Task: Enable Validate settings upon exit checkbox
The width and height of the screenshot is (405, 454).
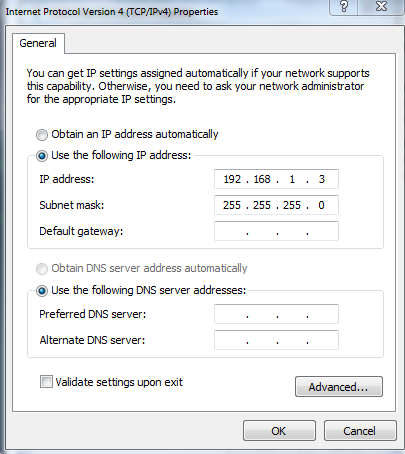Action: coord(46,382)
